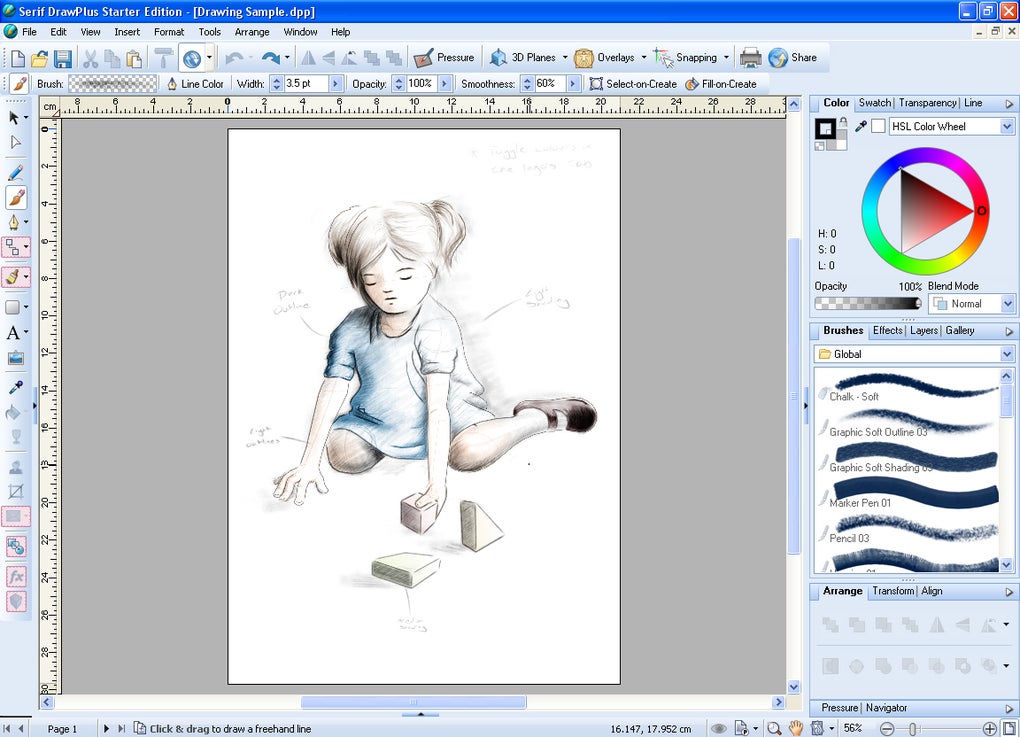Open the Global brush category dropdown
1020x737 pixels.
tap(1007, 355)
